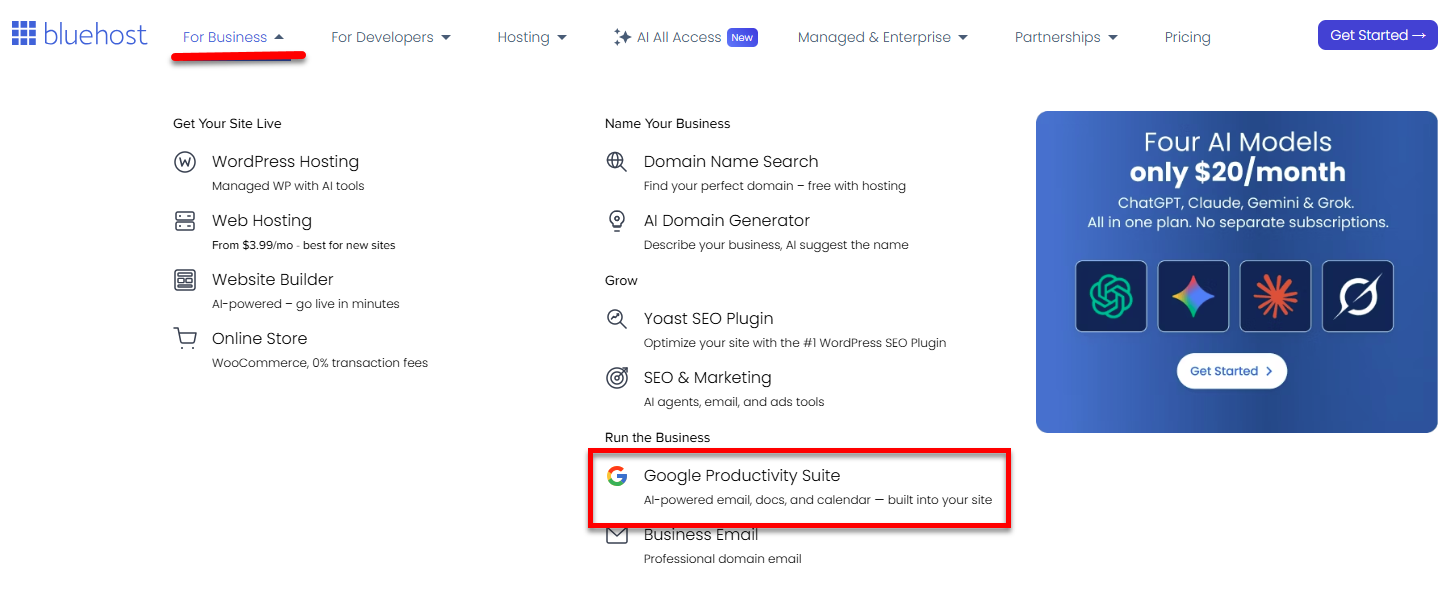The height and width of the screenshot is (616, 1450).
Task: Click the Yoast SEO Plugin magnifier icon
Action: pos(617,319)
